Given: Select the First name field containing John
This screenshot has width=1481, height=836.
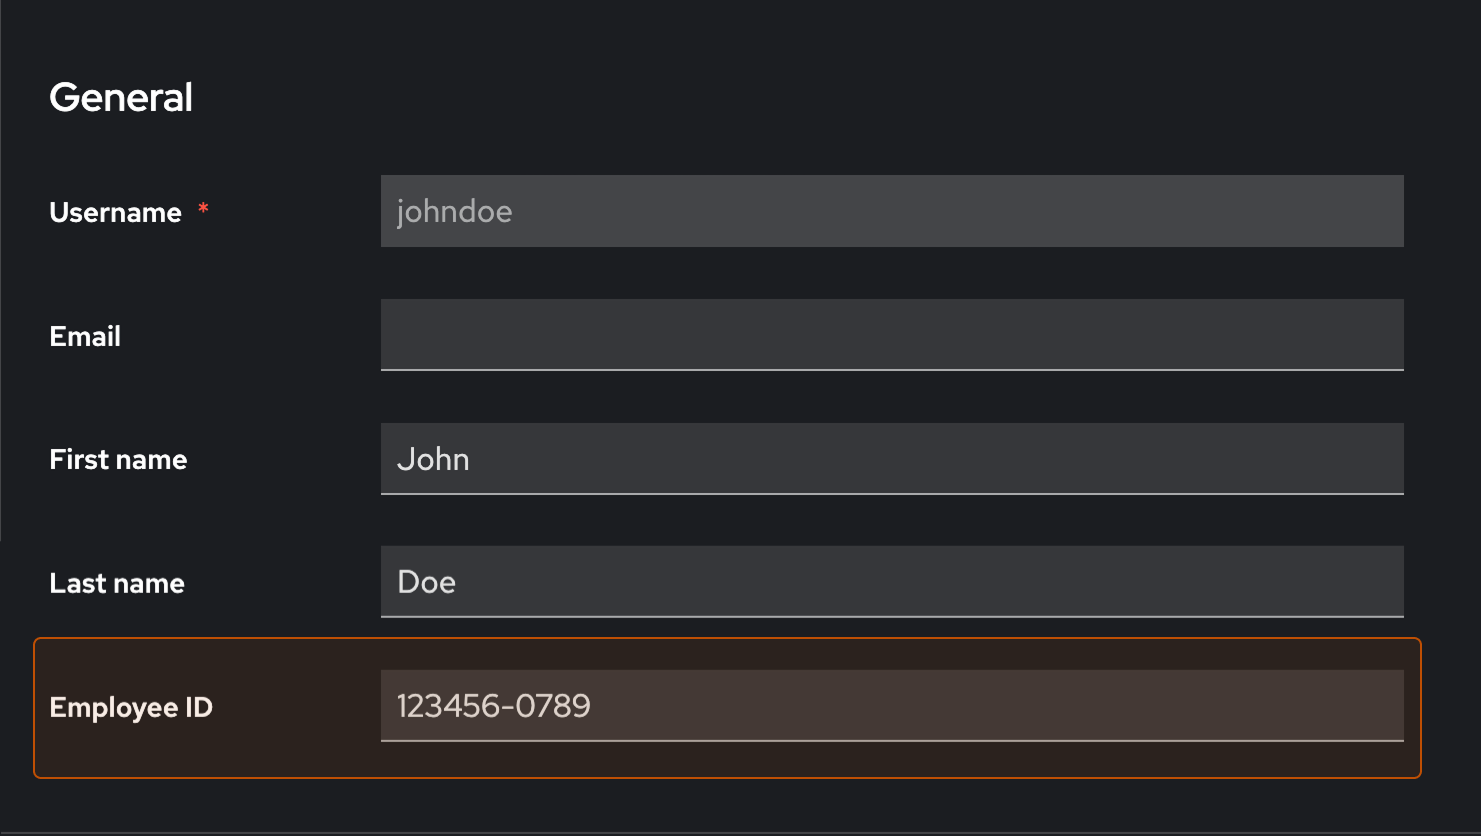Looking at the screenshot, I should (890, 459).
